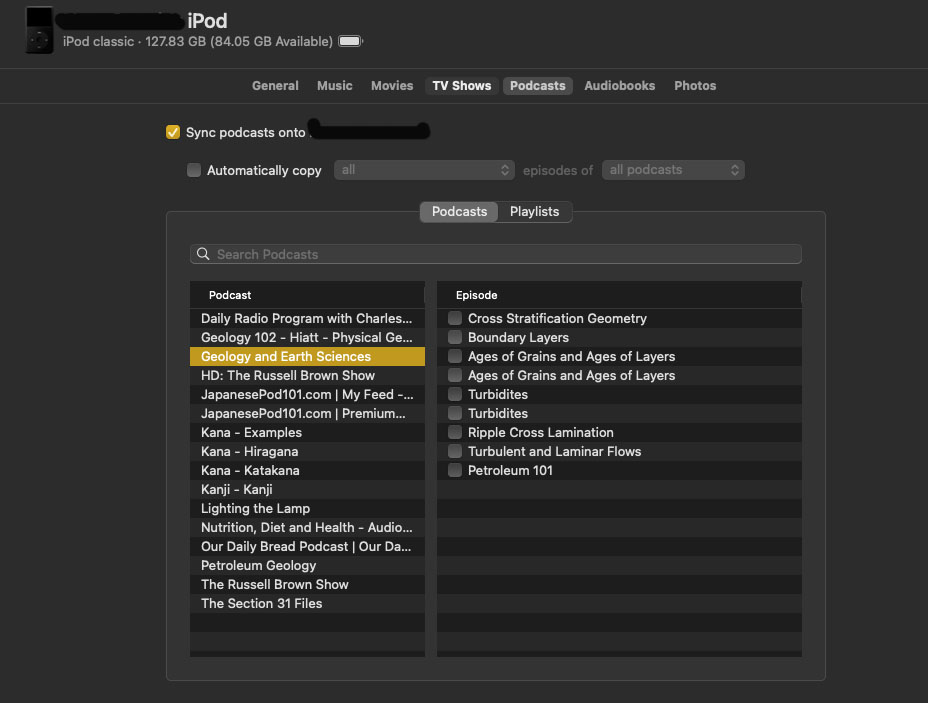
Task: Select Kana - Katakana podcast
Action: point(307,470)
